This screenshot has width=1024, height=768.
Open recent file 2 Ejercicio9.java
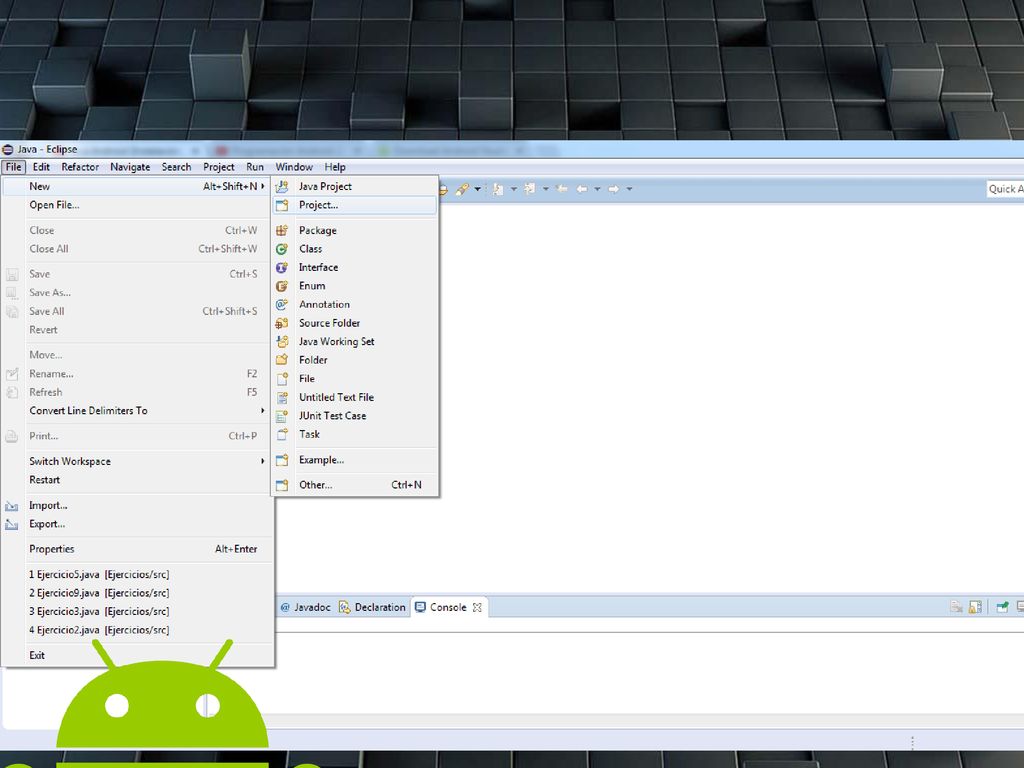136,593
